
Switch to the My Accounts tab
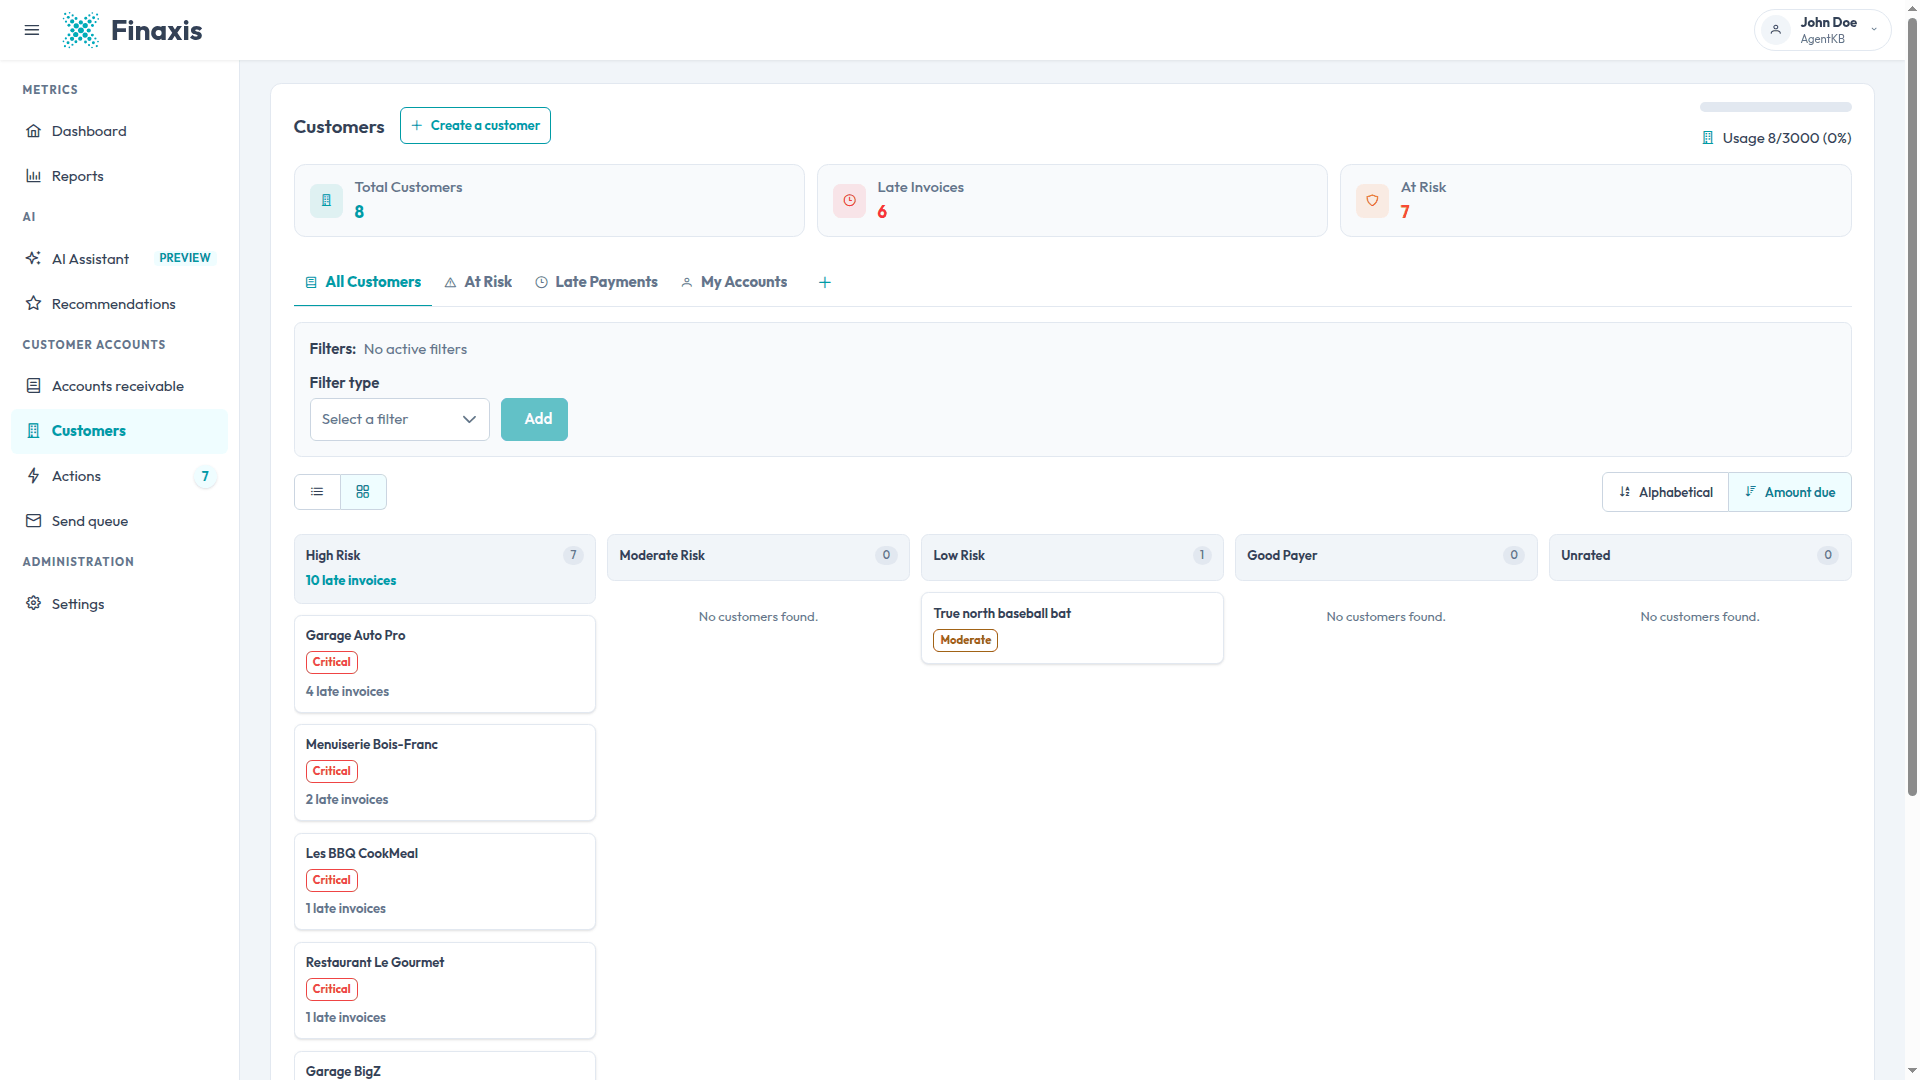click(734, 282)
